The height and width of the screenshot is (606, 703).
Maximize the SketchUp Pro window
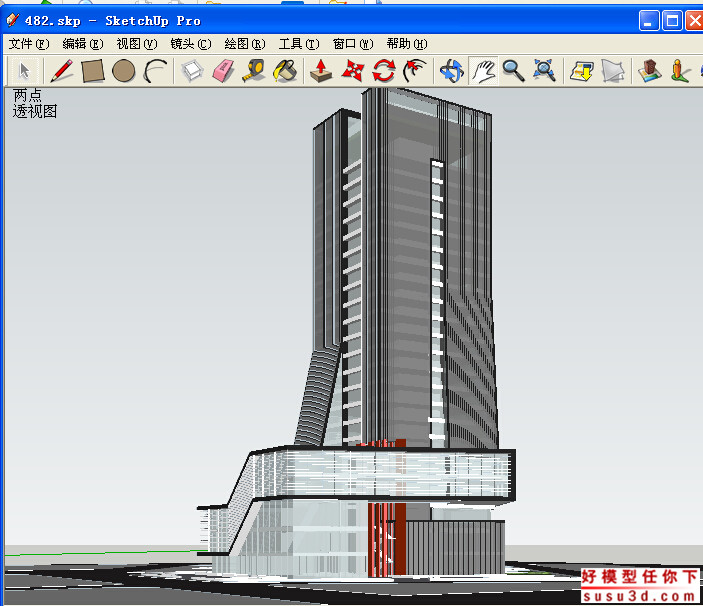672,21
